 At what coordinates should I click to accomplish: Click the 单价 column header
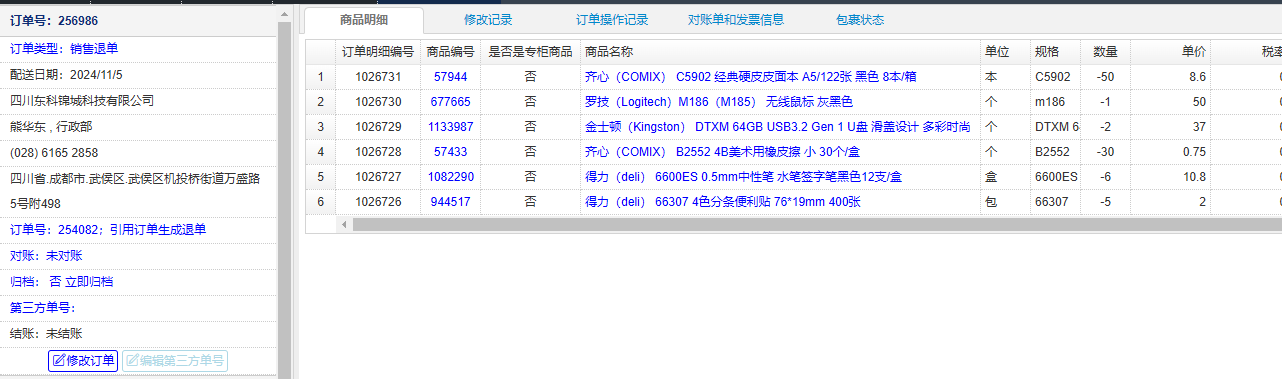coord(1171,52)
